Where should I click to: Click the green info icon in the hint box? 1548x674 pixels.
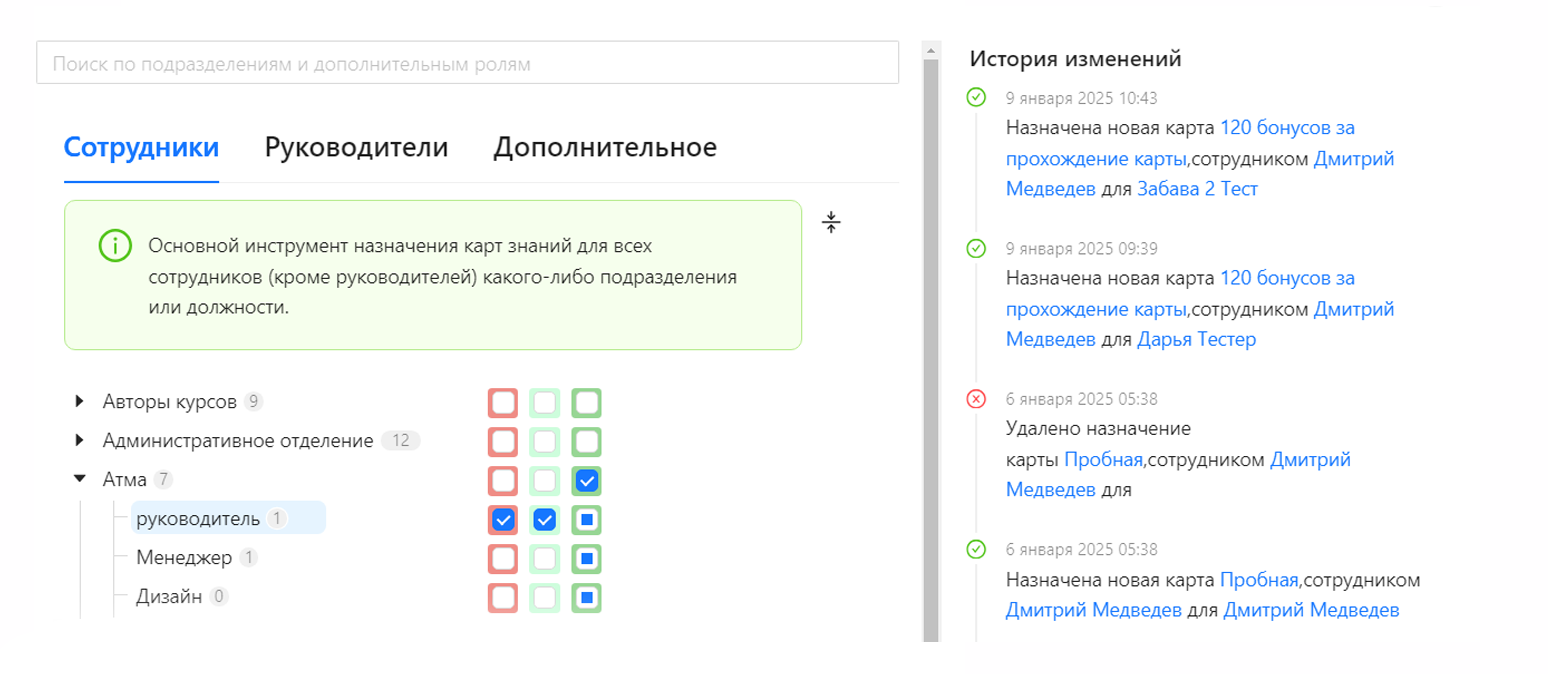pyautogui.click(x=115, y=246)
